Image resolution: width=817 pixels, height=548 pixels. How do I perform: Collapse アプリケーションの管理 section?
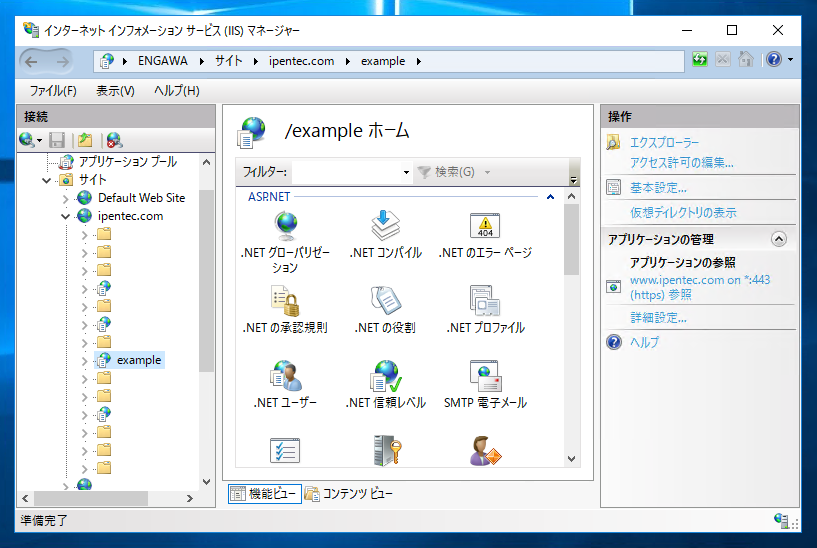778,239
